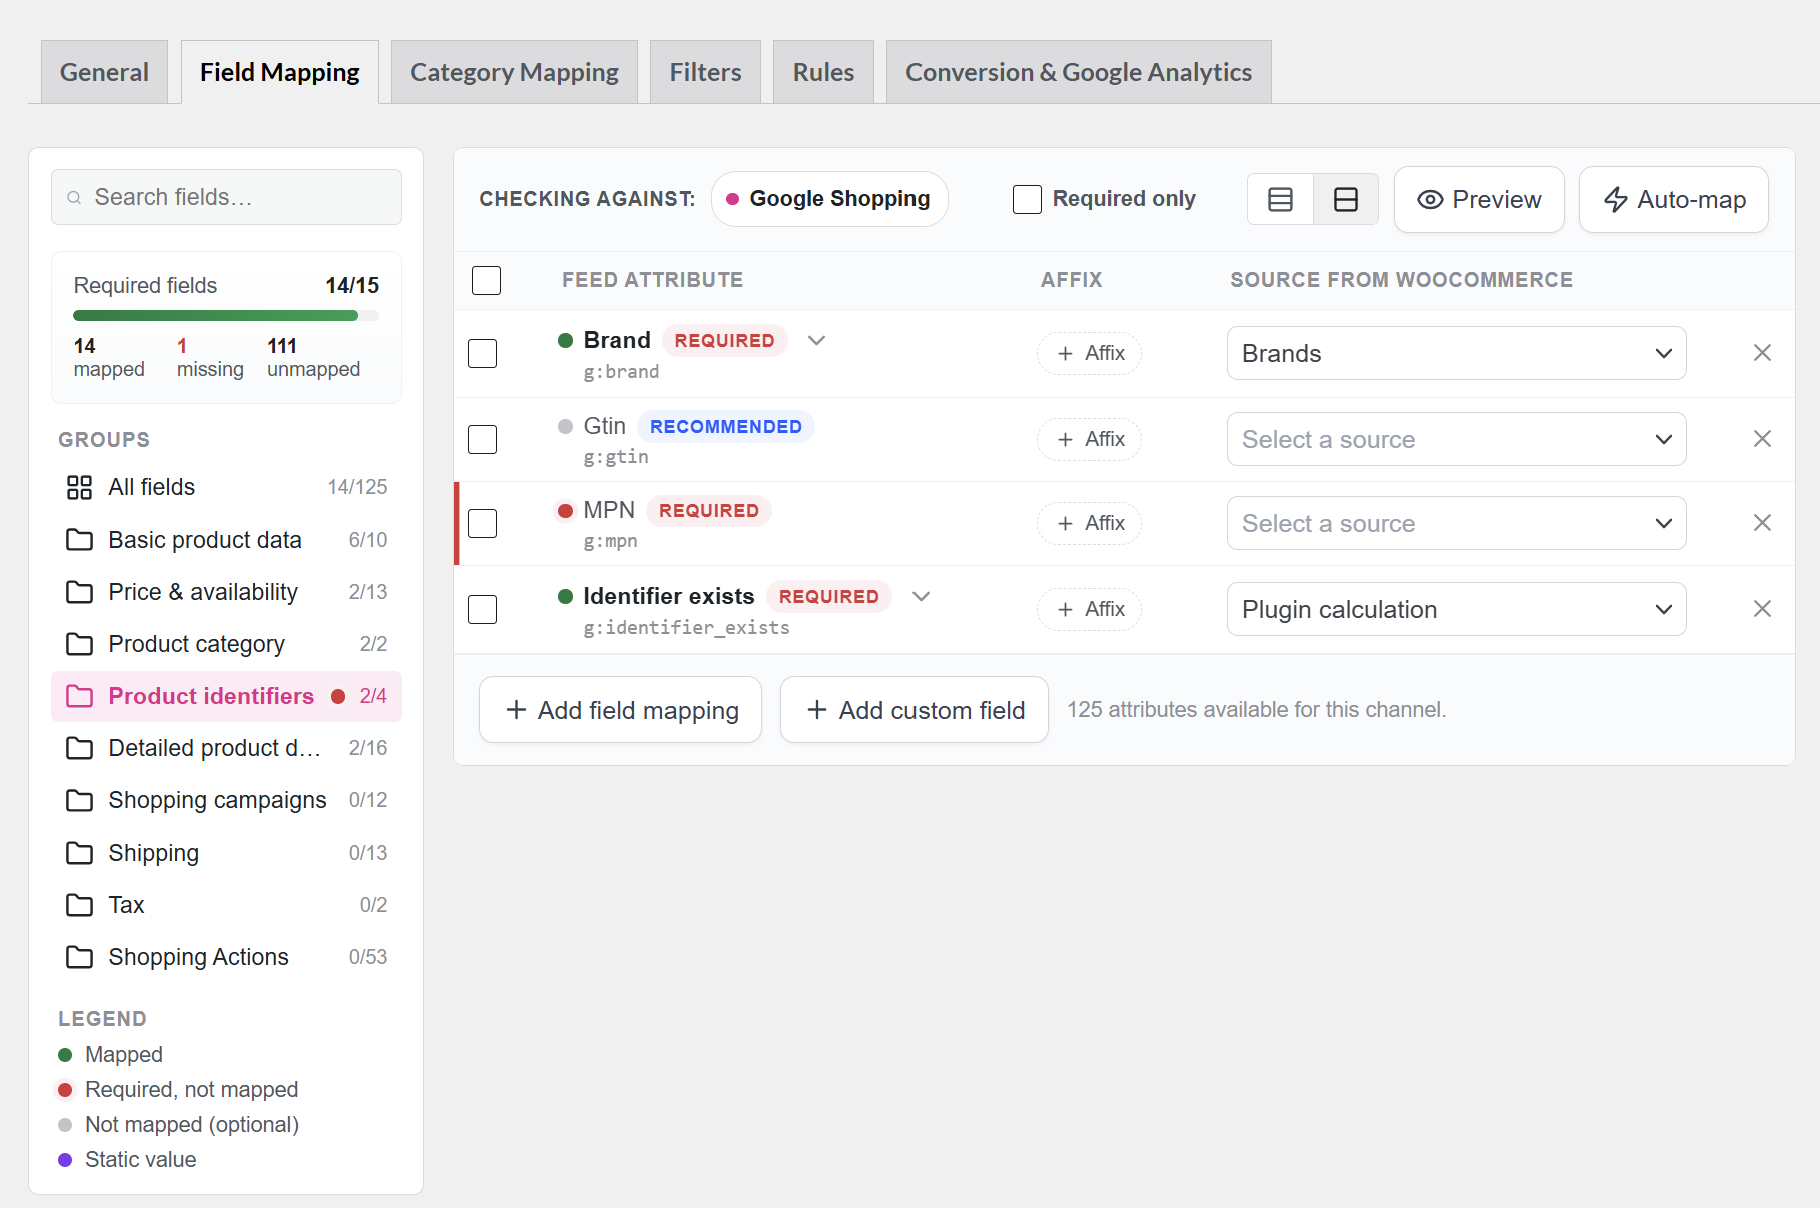Screen dimensions: 1820x1208
Task: Remove the Identifier exists mapping row
Action: (x=1762, y=609)
